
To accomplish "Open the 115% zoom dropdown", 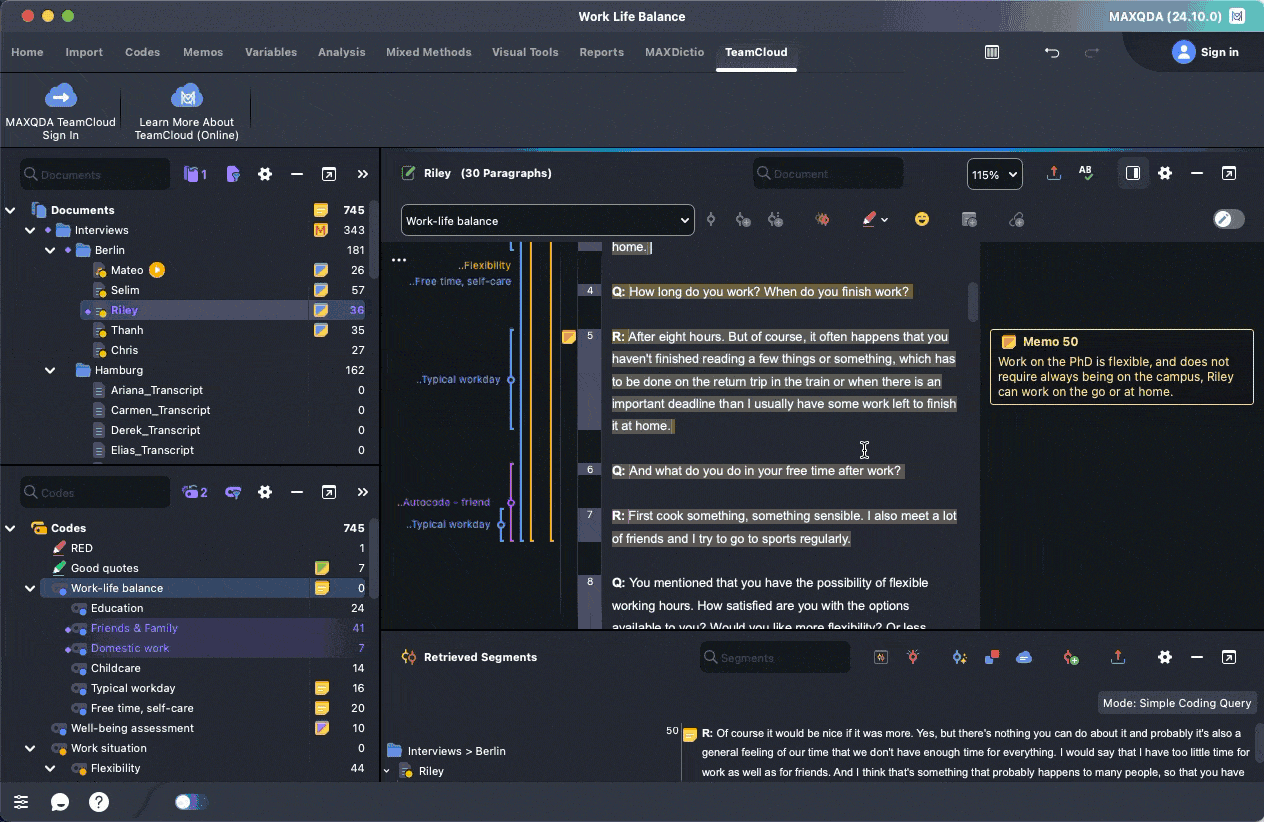I will click(x=994, y=173).
